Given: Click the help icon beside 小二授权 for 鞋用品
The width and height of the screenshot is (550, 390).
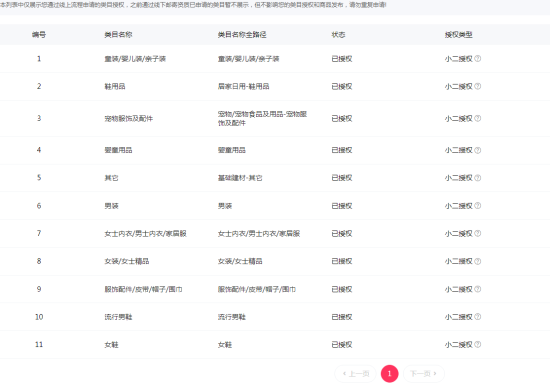Looking at the screenshot, I should coord(477,86).
